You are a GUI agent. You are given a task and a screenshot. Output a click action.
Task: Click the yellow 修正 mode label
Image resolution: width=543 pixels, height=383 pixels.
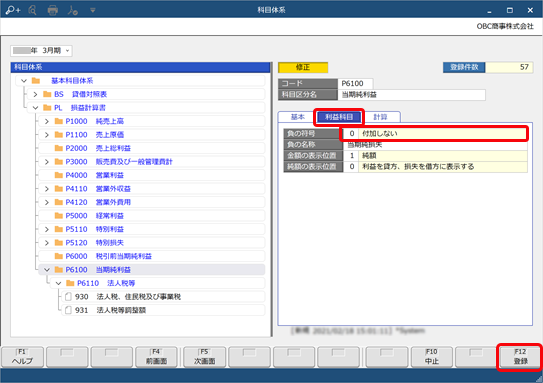(x=303, y=68)
